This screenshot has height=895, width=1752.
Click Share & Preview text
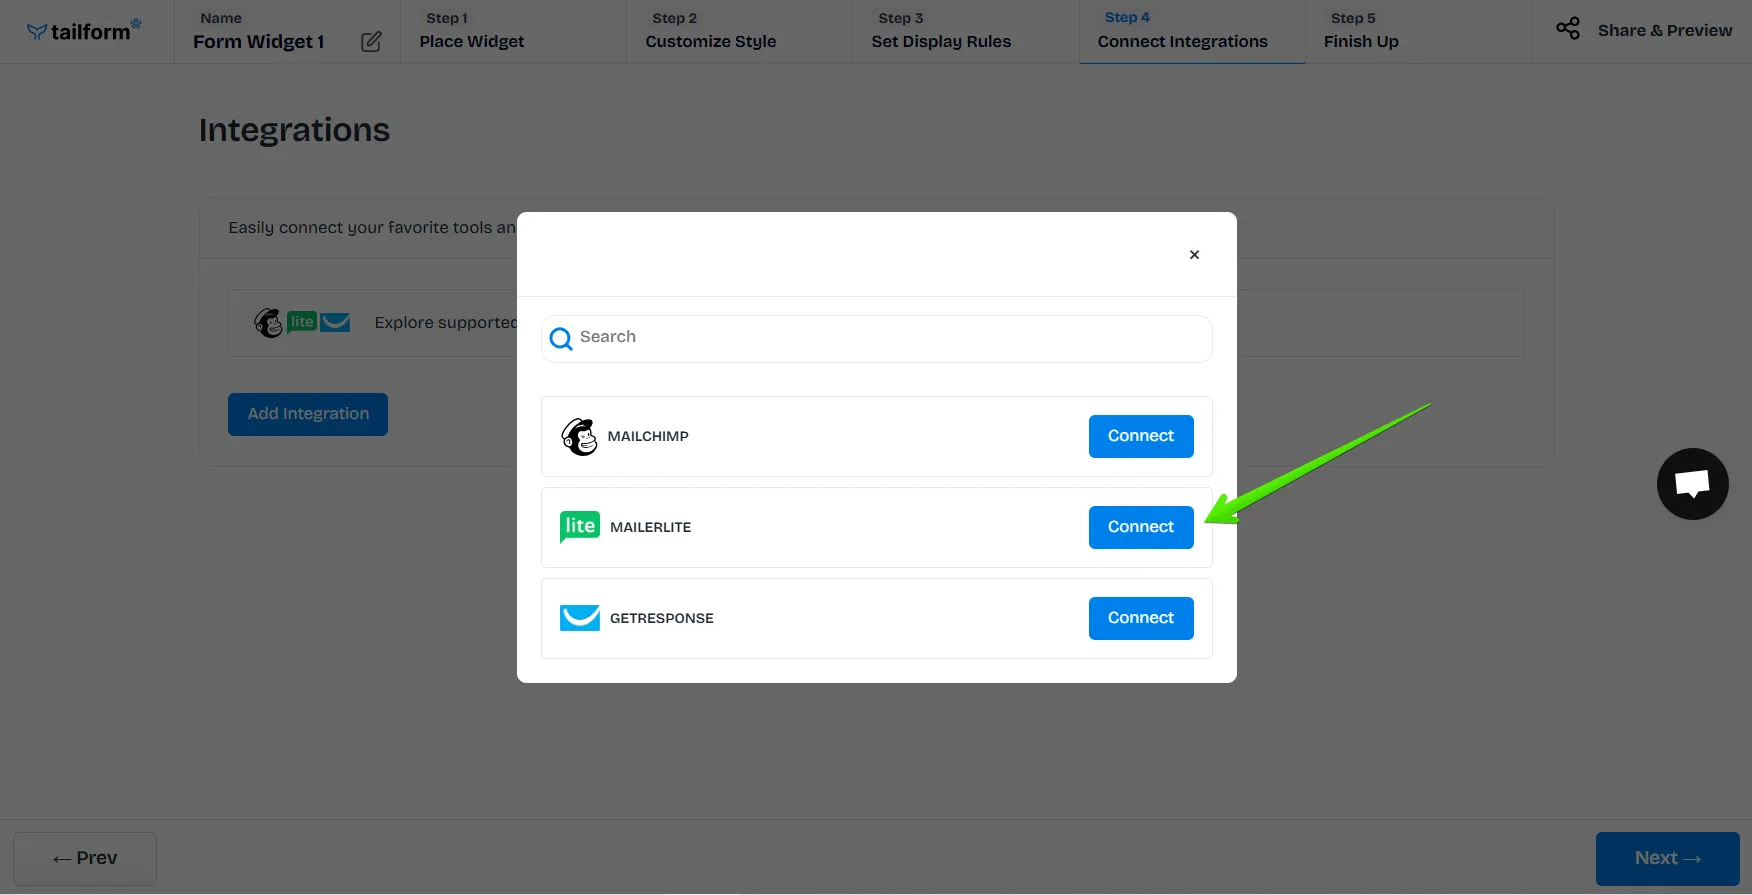point(1665,31)
